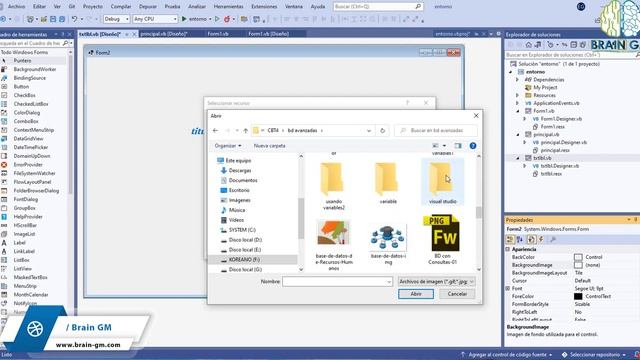640x360 pixels.
Task: Click the Buscar en bd avanzadas field
Action: click(436, 131)
